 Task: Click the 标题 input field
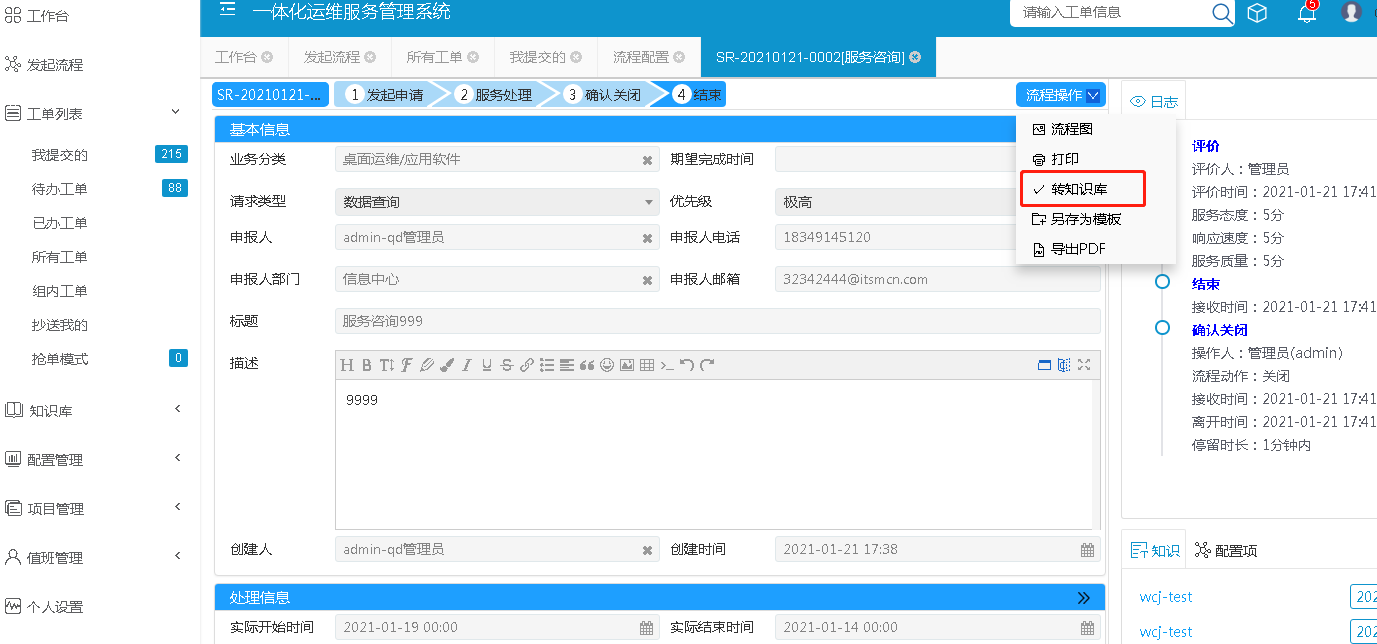[x=717, y=321]
